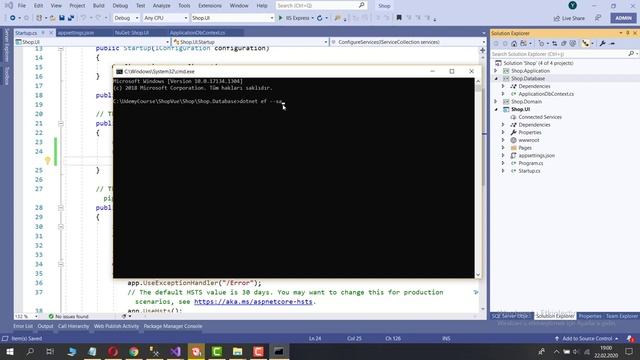Click the bookmark icon in the toolbar

coord(399,18)
